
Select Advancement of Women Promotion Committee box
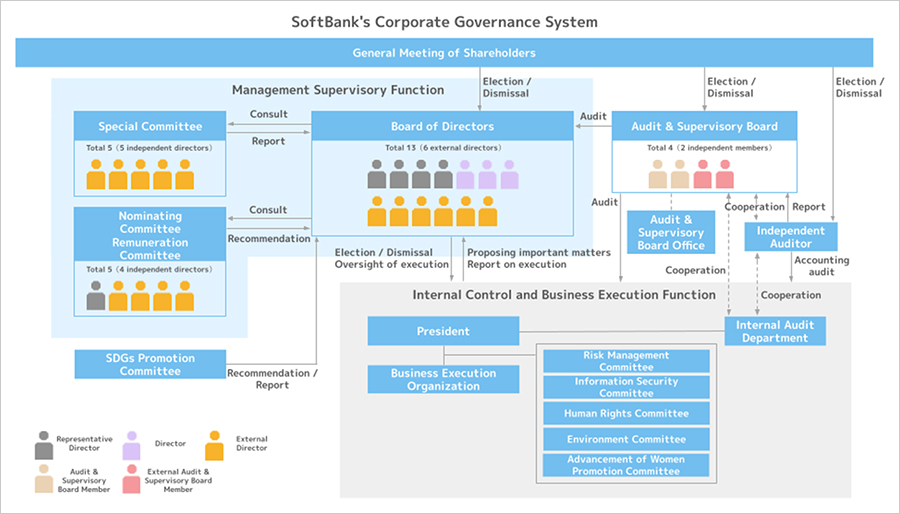click(626, 465)
